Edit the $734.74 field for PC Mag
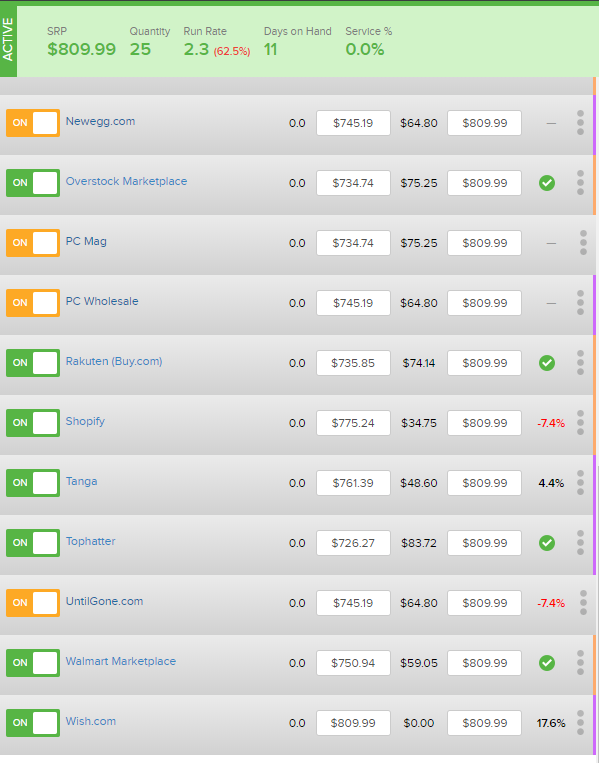599x763 pixels. click(x=353, y=243)
